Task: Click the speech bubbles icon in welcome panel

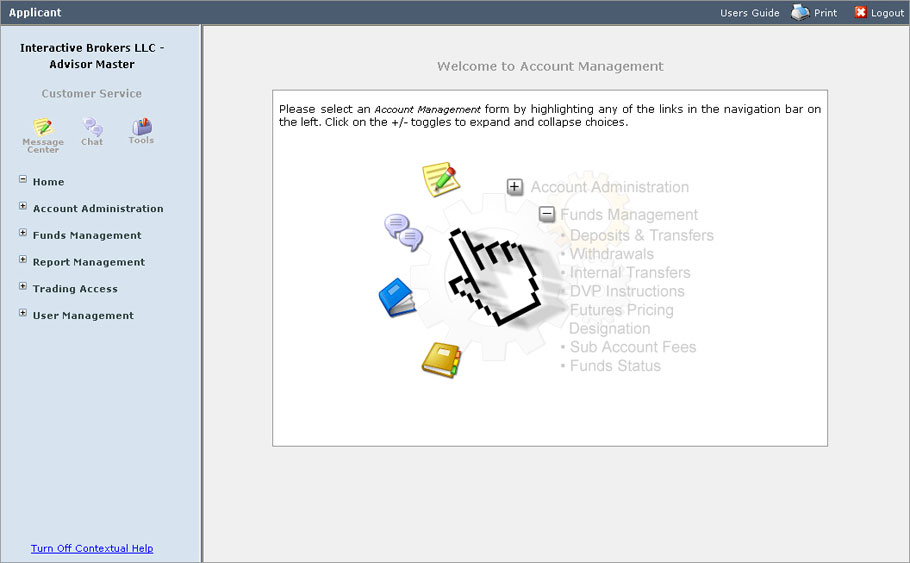Action: (x=403, y=233)
